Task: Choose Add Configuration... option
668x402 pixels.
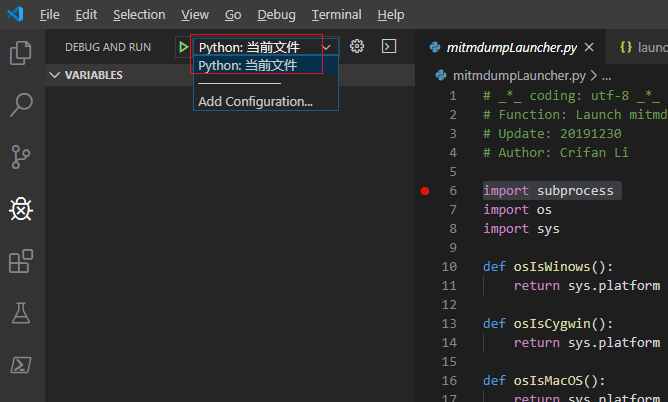Action: [x=255, y=101]
